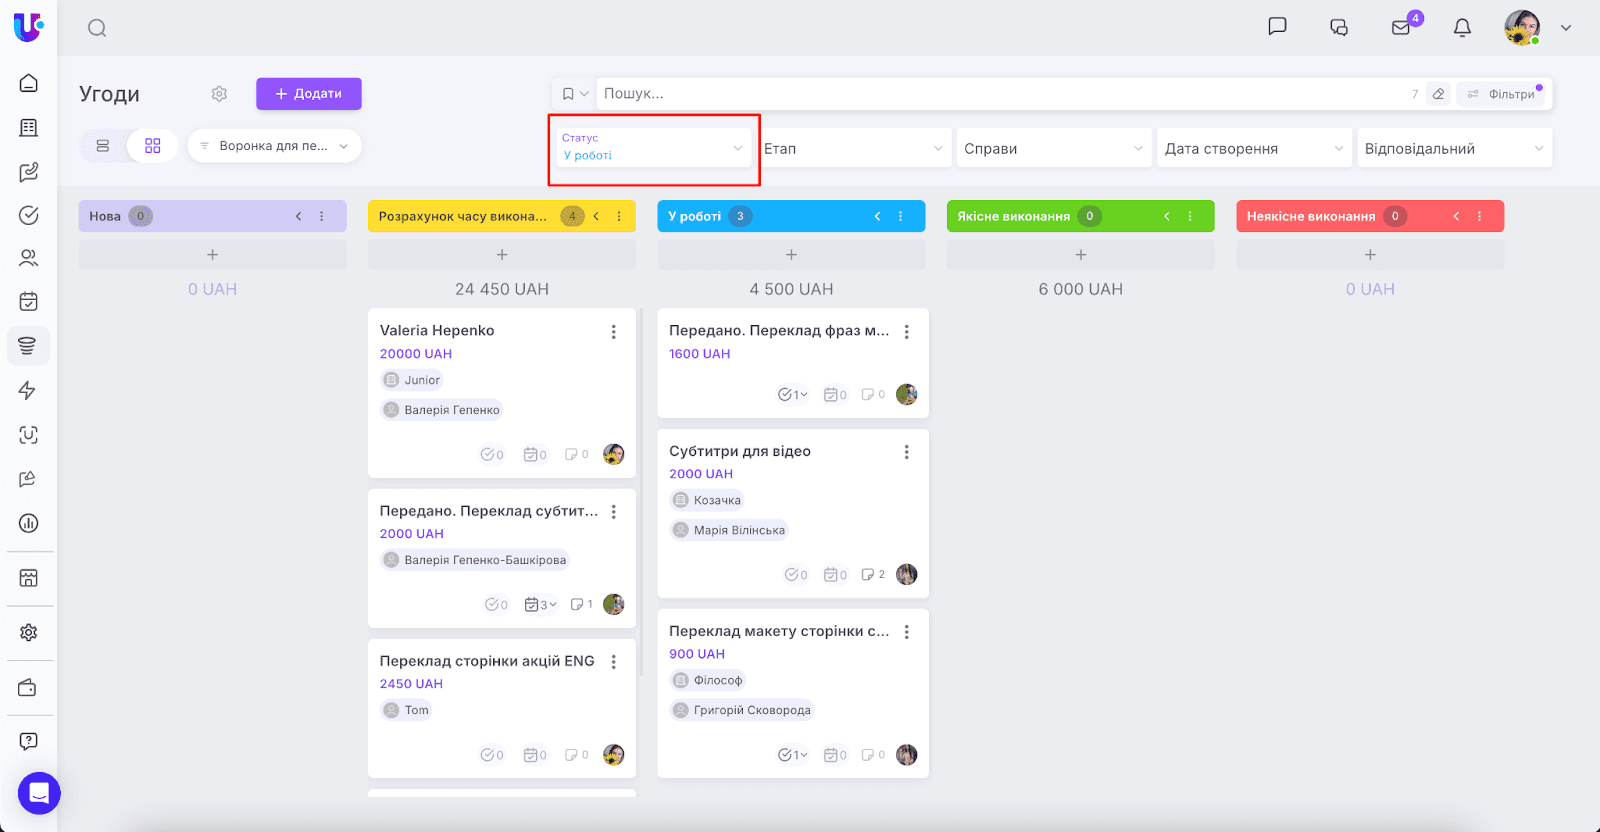Click the Додати button
The image size is (1600, 832).
308,94
